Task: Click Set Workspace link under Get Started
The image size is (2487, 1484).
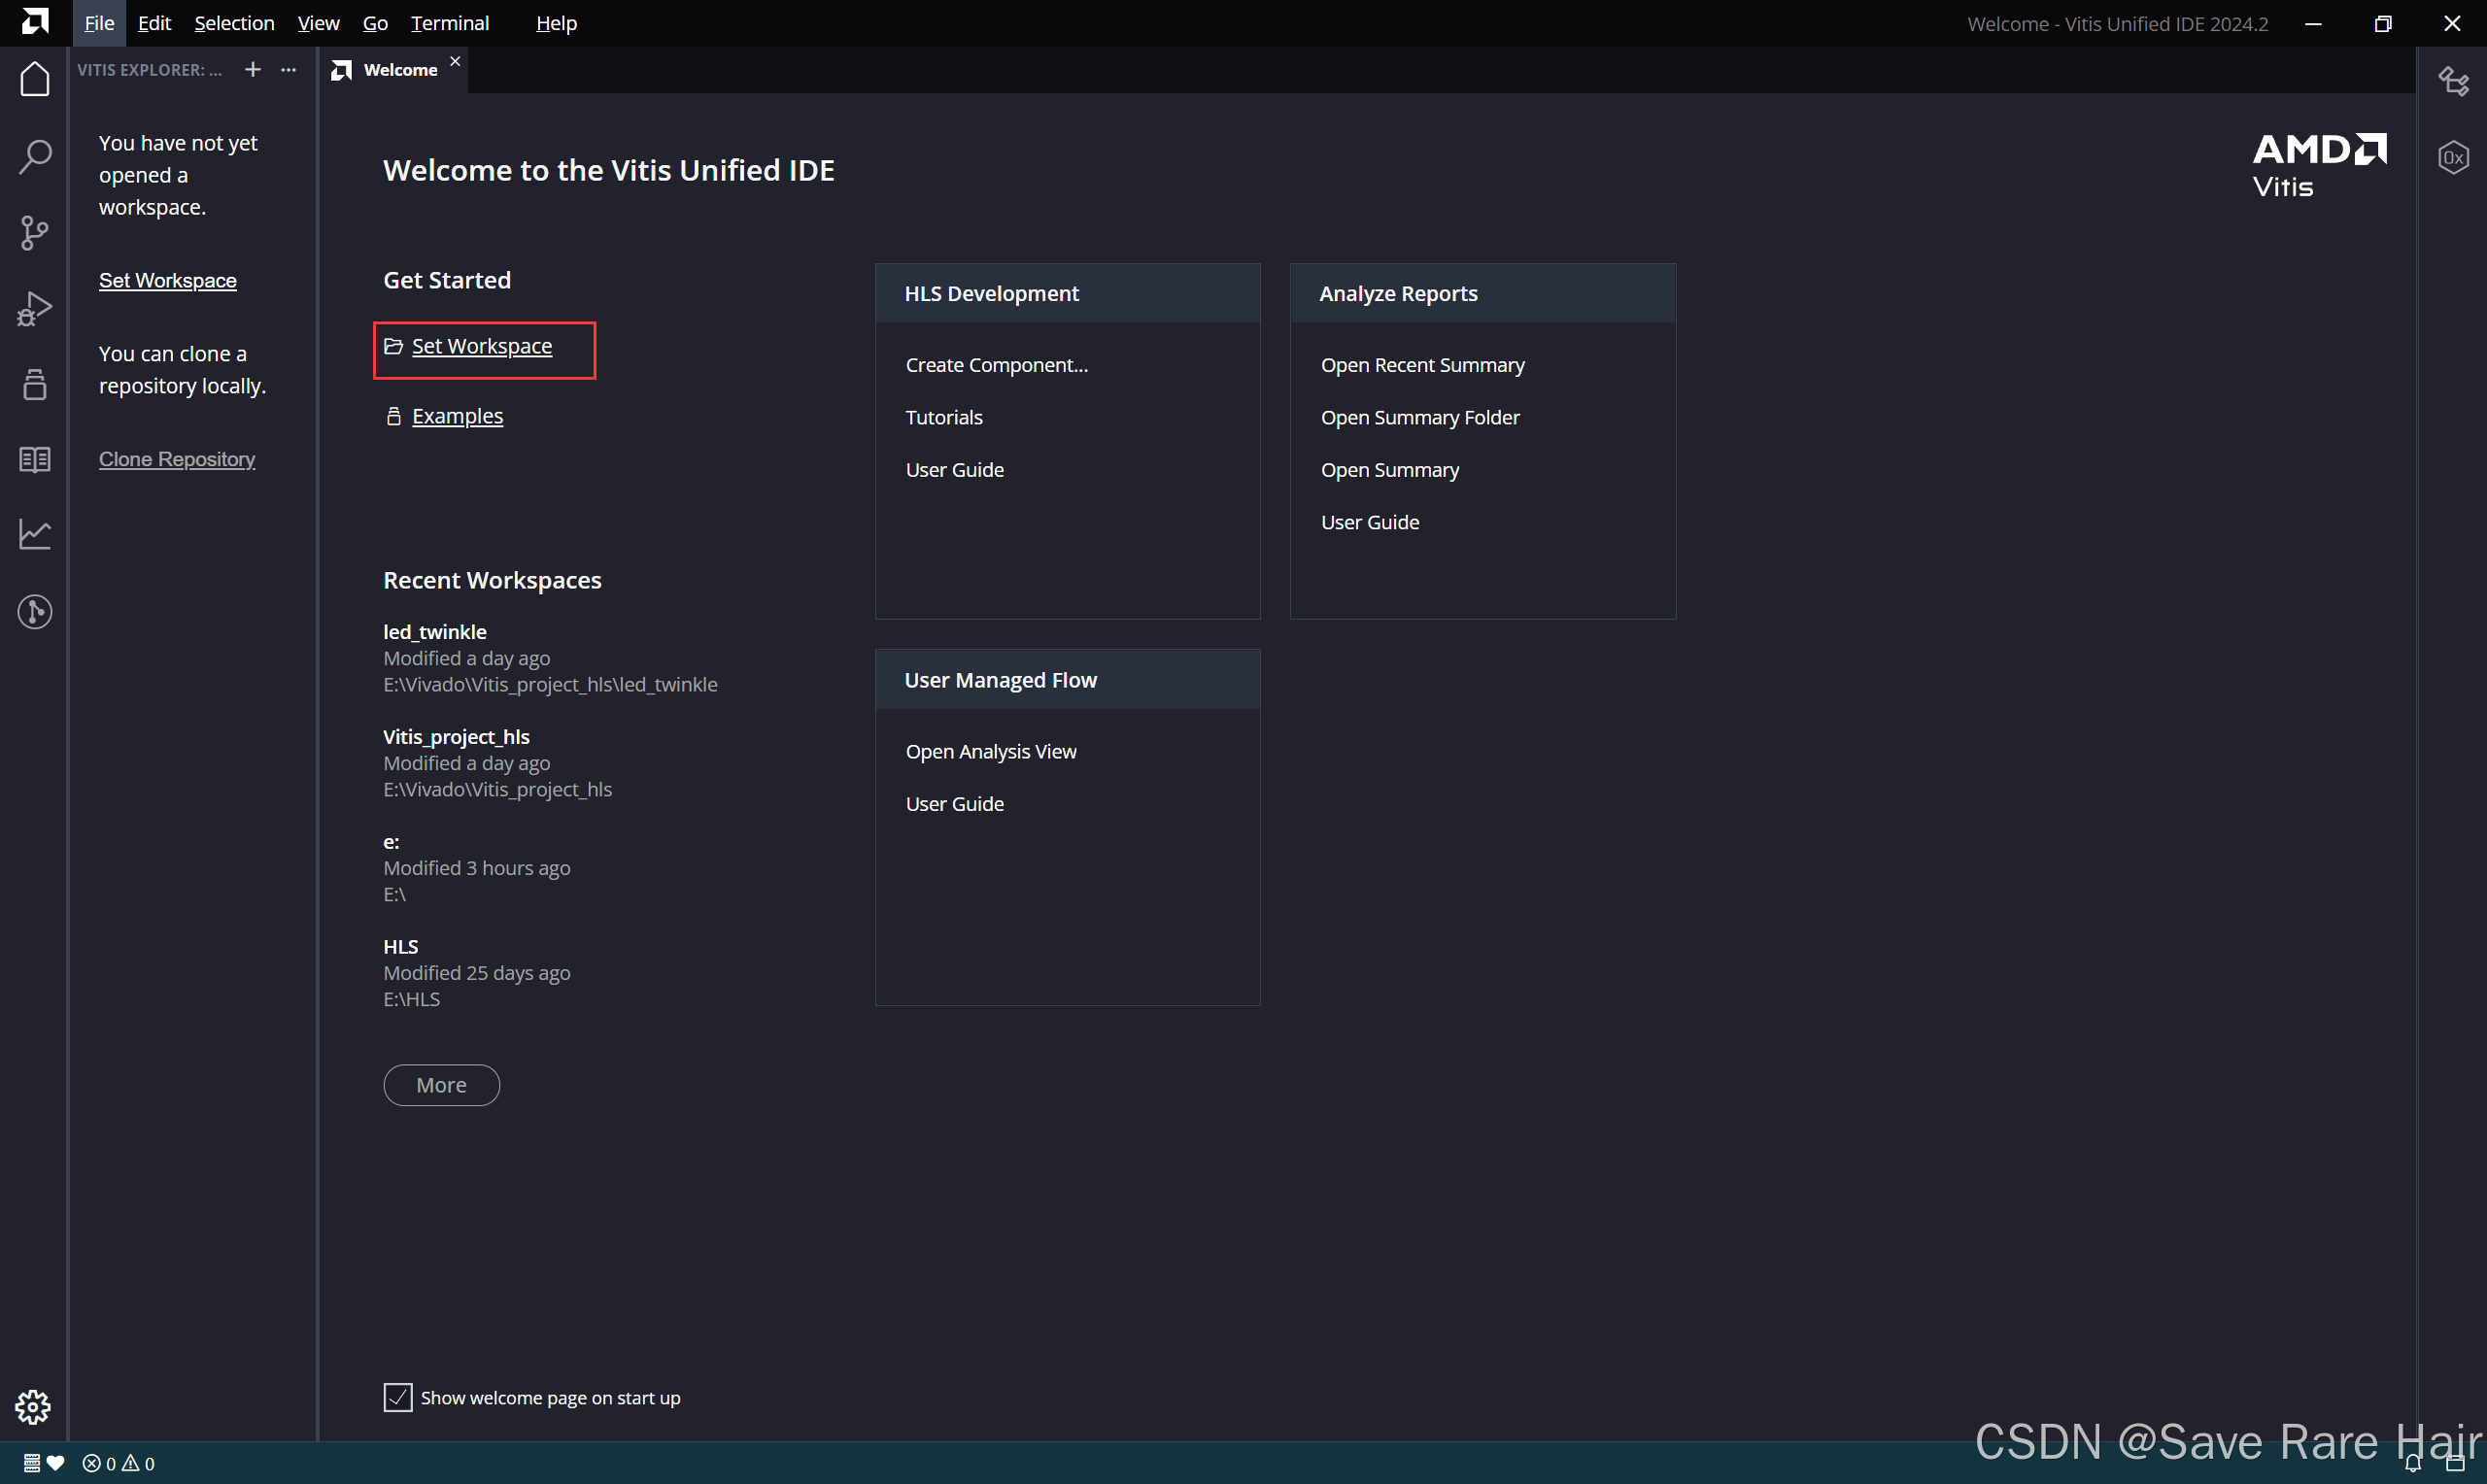Action: (481, 346)
